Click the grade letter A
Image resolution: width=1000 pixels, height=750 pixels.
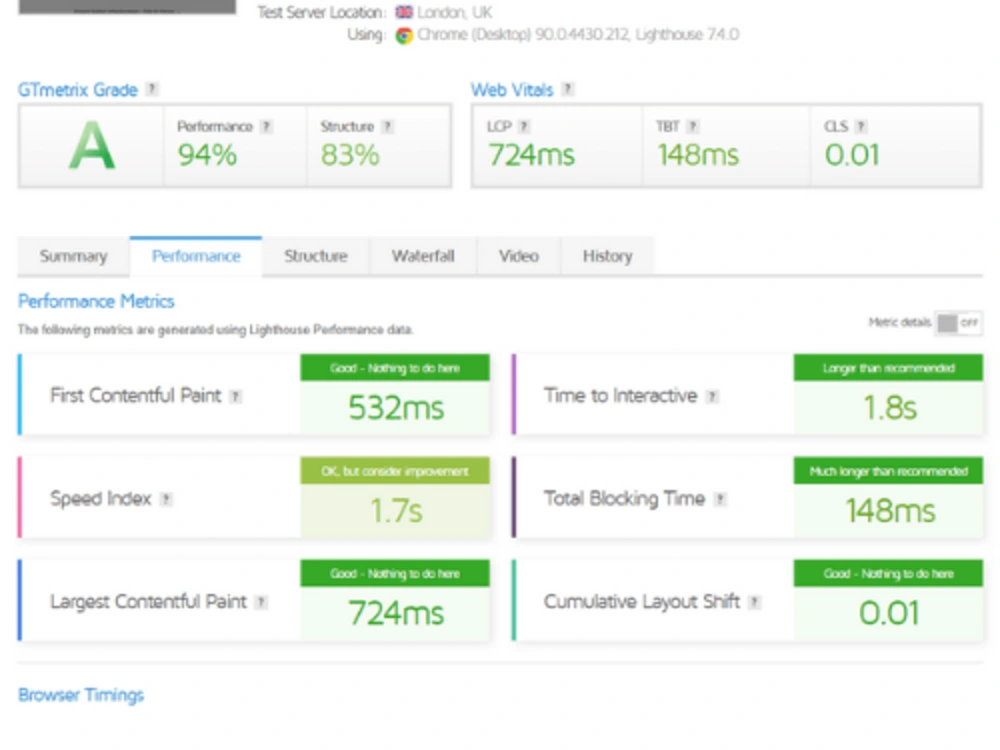click(92, 146)
